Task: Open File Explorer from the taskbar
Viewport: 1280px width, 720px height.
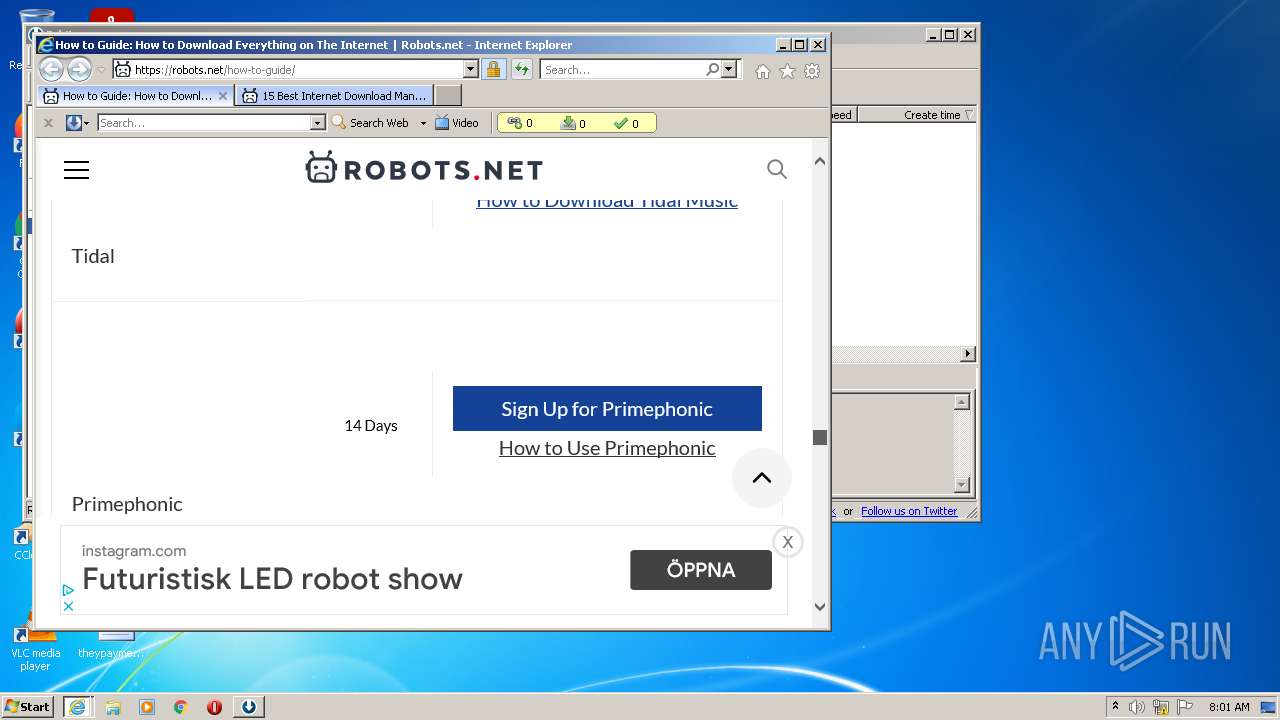Action: (113, 706)
